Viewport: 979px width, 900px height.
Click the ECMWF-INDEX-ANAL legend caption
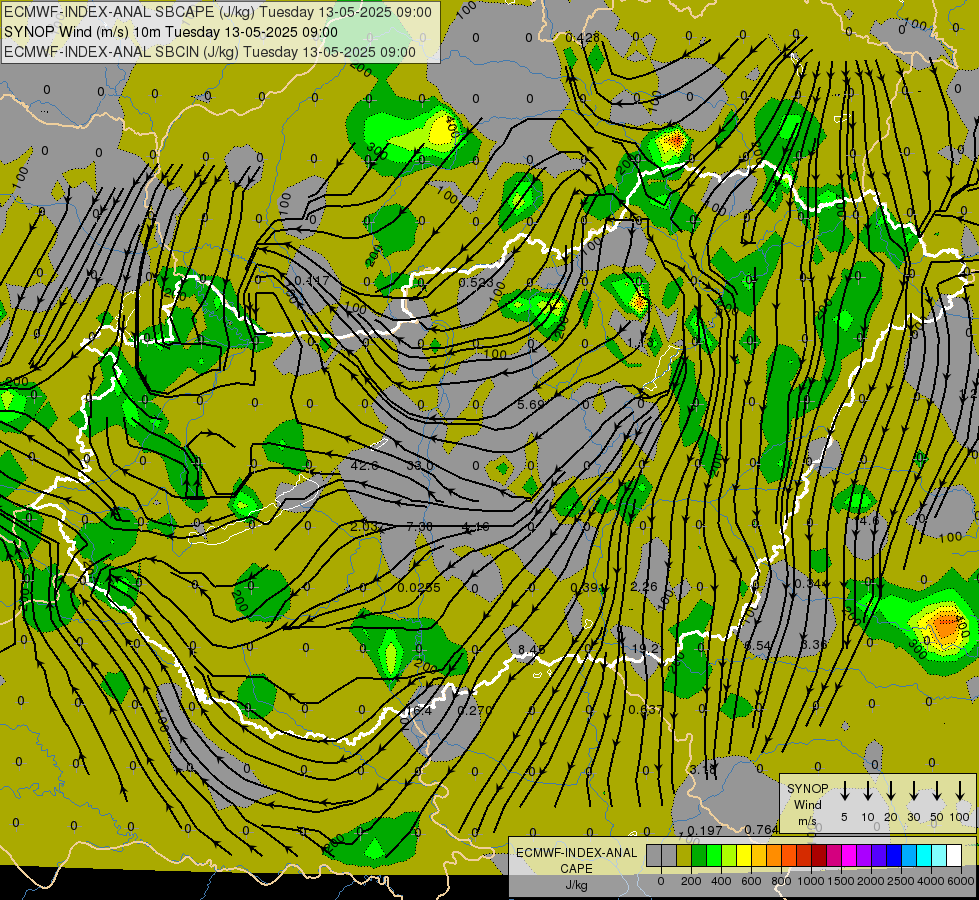[577, 853]
